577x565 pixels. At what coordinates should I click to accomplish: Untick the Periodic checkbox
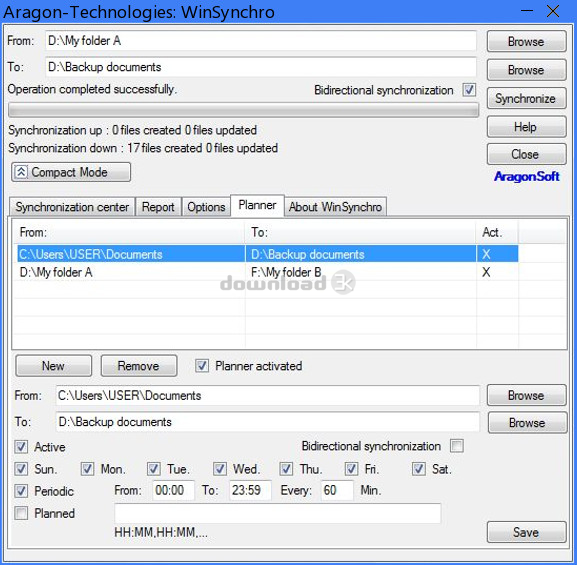click(x=21, y=491)
